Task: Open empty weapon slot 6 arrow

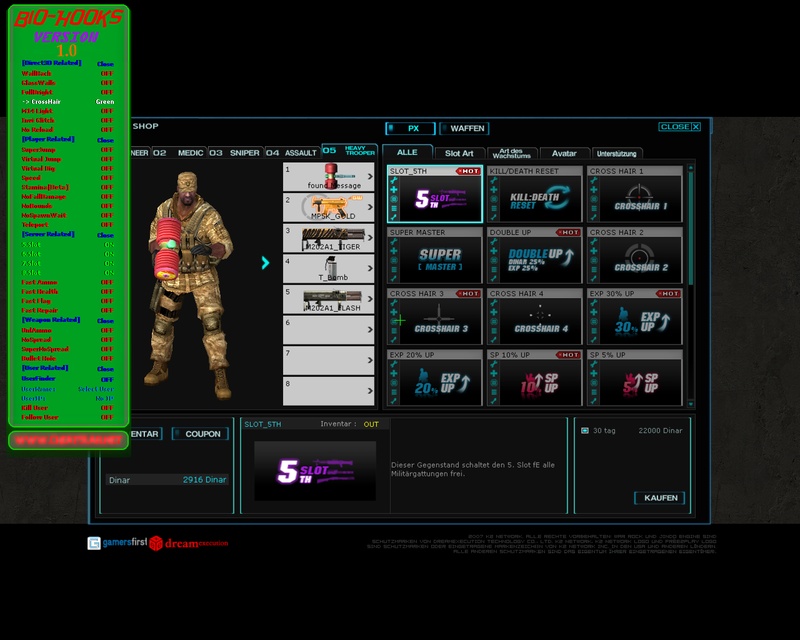Action: pyautogui.click(x=370, y=330)
